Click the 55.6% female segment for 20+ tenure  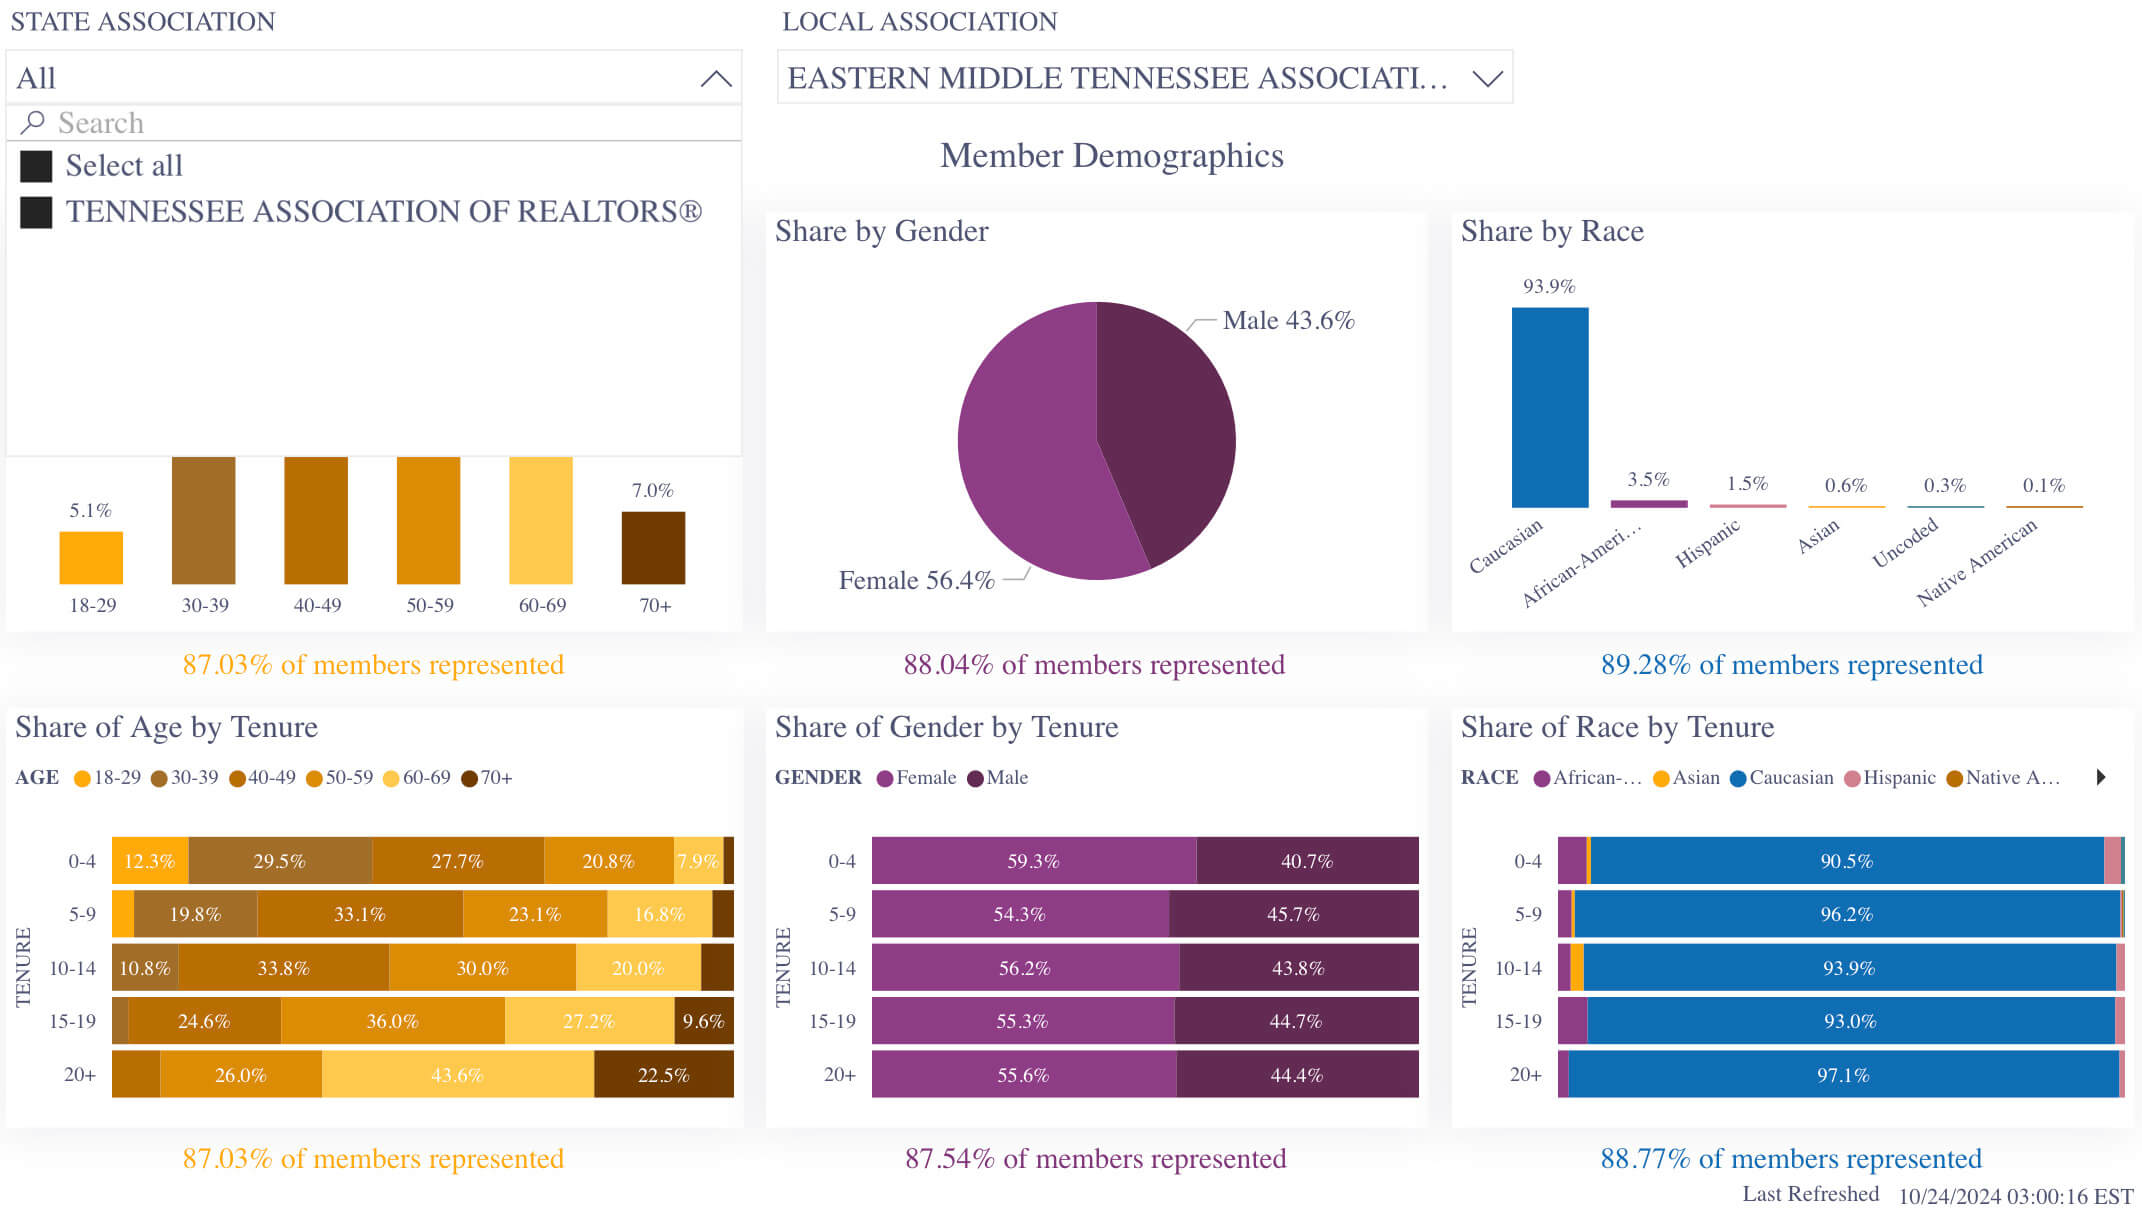pyautogui.click(x=1024, y=1075)
